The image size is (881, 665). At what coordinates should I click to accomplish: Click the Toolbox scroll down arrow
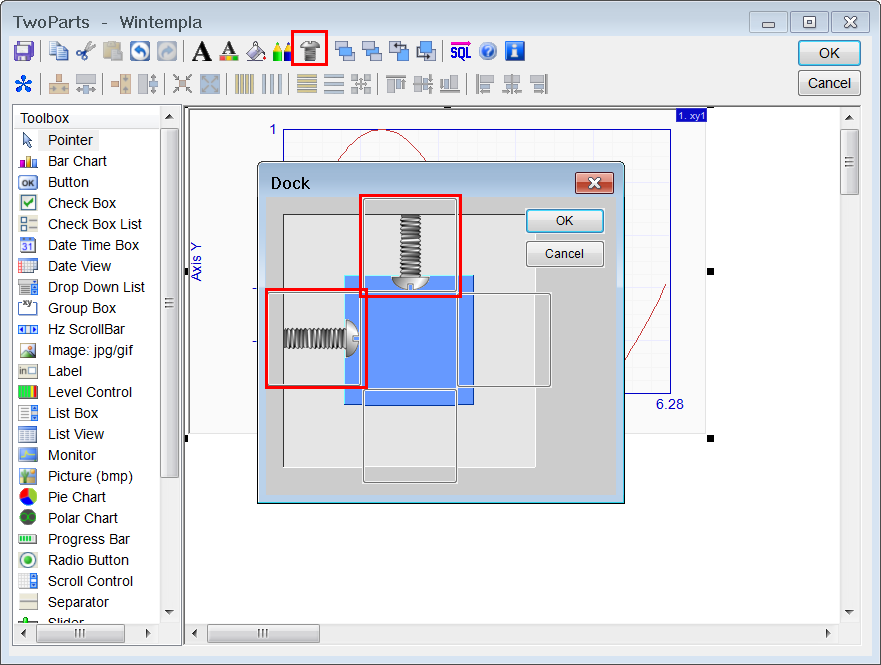pos(169,612)
